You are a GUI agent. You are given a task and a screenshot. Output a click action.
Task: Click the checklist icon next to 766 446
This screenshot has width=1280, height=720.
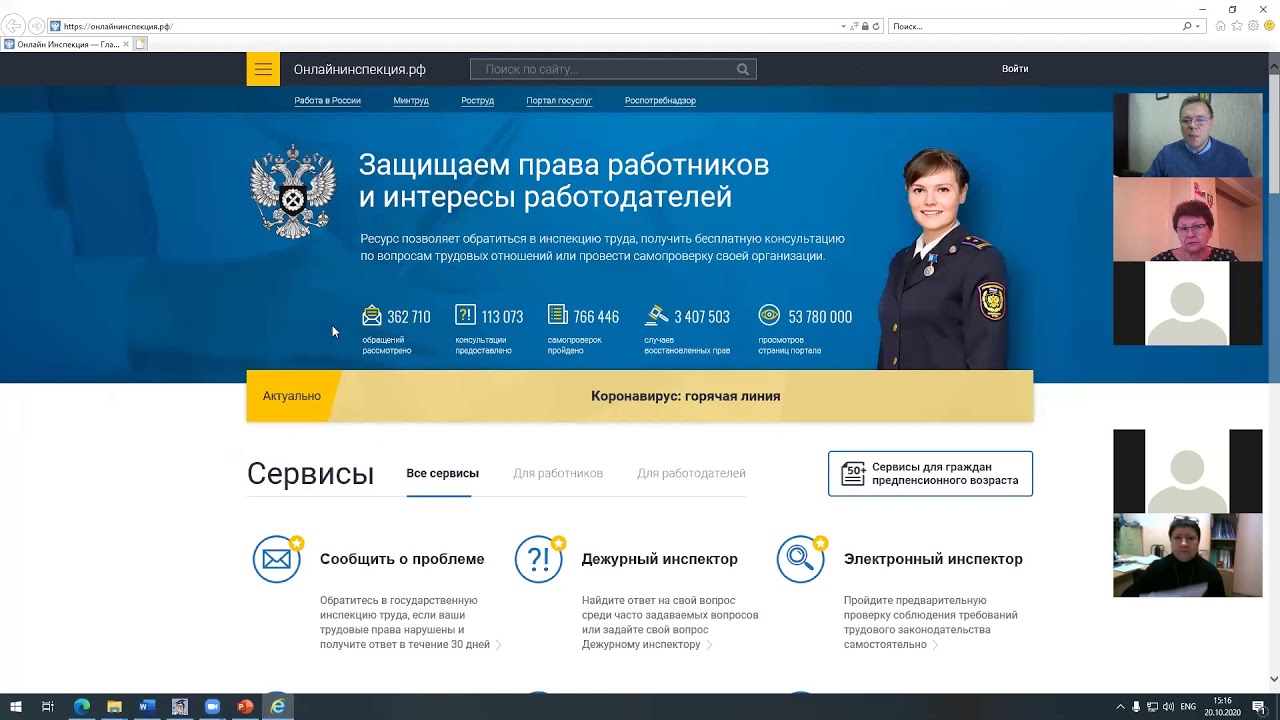[557, 315]
